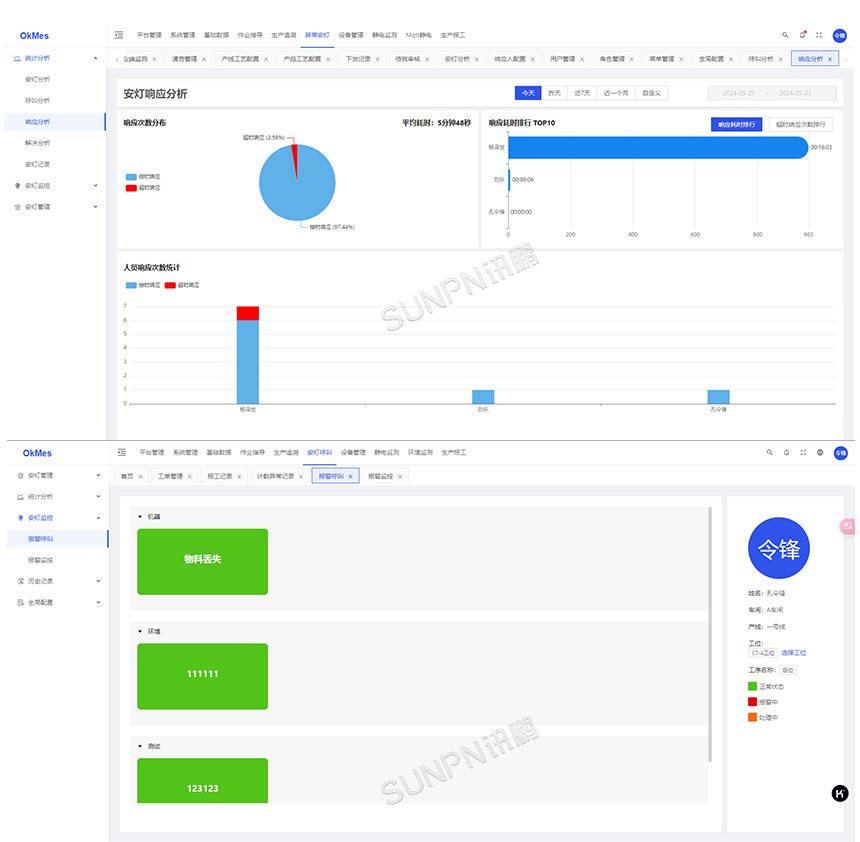Click the globe language icon in lower header
This screenshot has height=842, width=860.
coord(820,452)
